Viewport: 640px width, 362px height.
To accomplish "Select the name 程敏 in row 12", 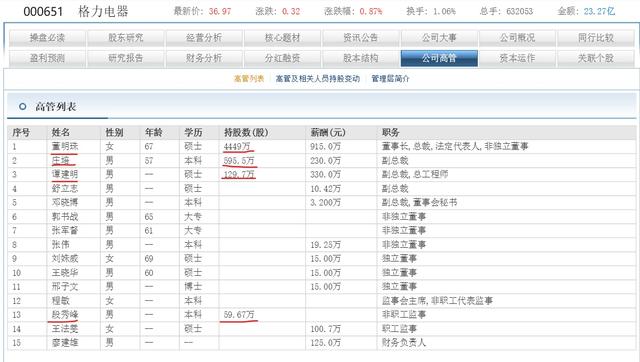I will point(60,301).
